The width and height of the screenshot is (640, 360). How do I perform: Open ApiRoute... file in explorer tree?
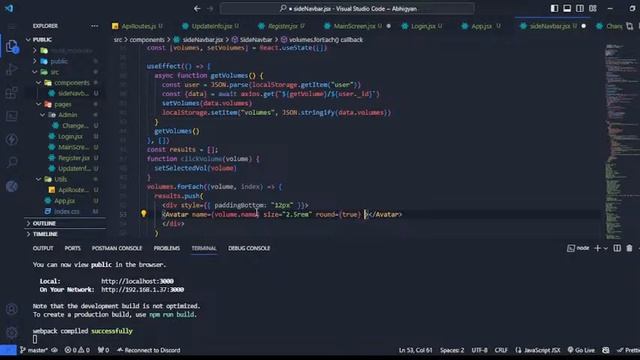click(x=73, y=190)
